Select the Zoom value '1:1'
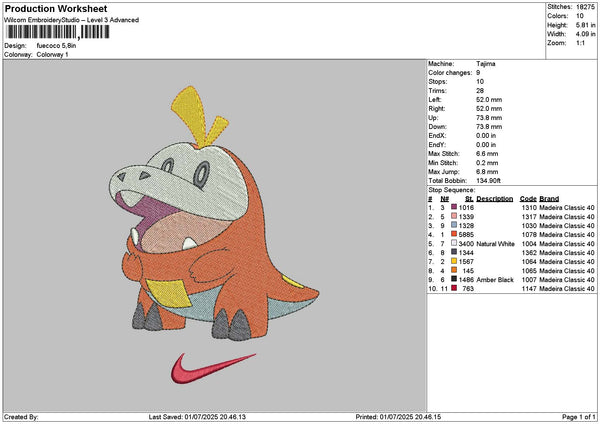600x424 pixels. click(580, 43)
